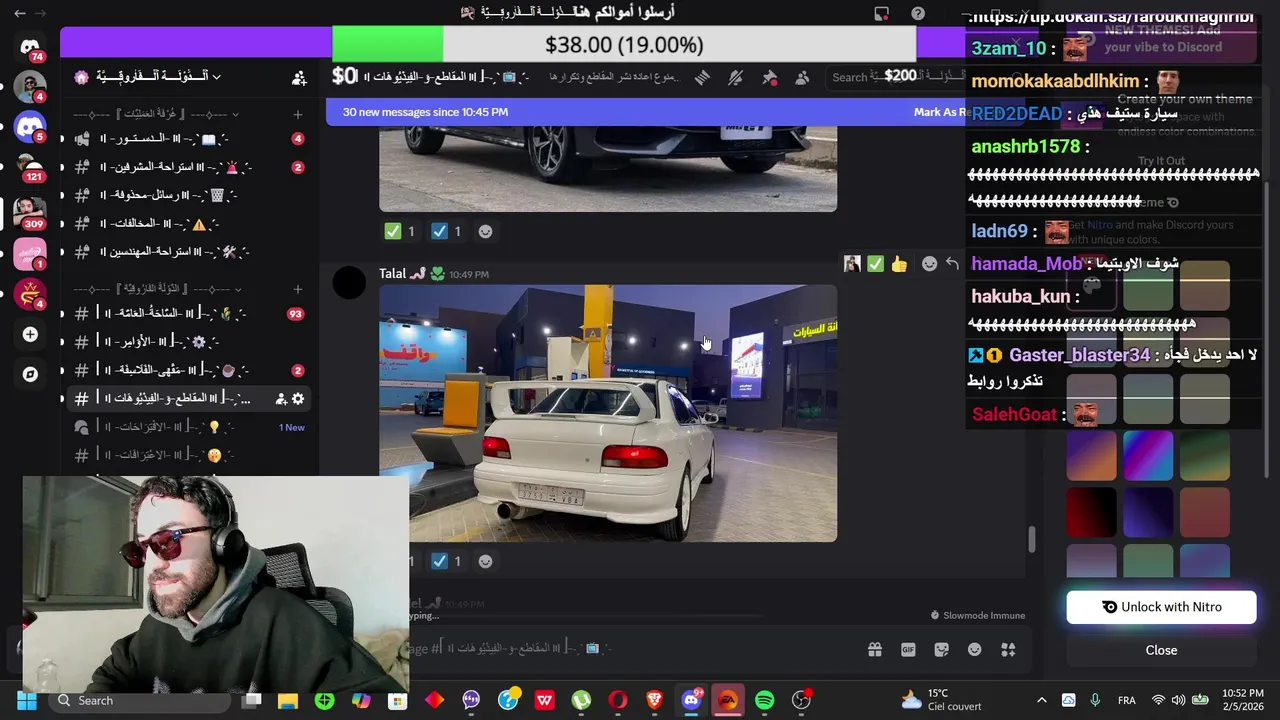Screen dimensions: 1280x720
Task: Click the Unlock with Nitro button
Action: pos(1161,607)
